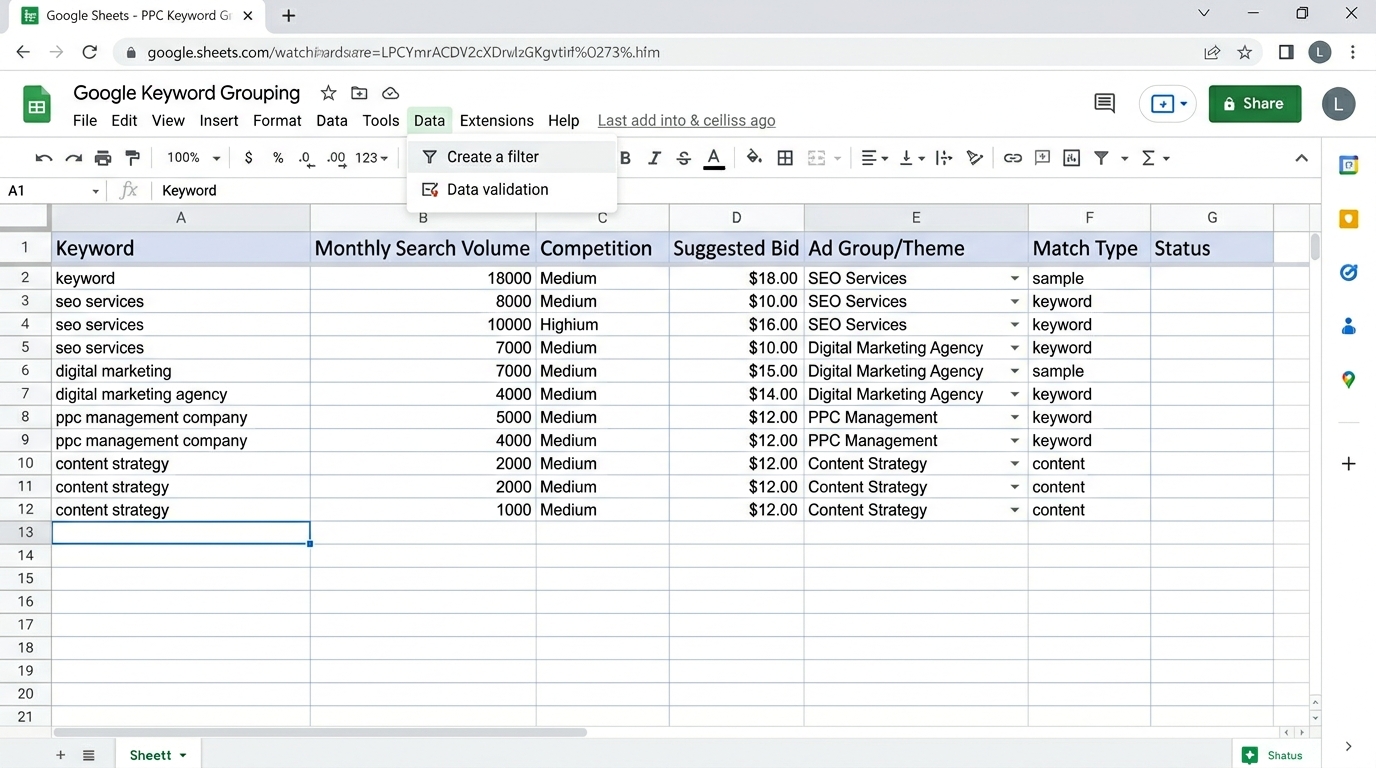
Task: Open the 123 number format dropdown
Action: click(372, 158)
